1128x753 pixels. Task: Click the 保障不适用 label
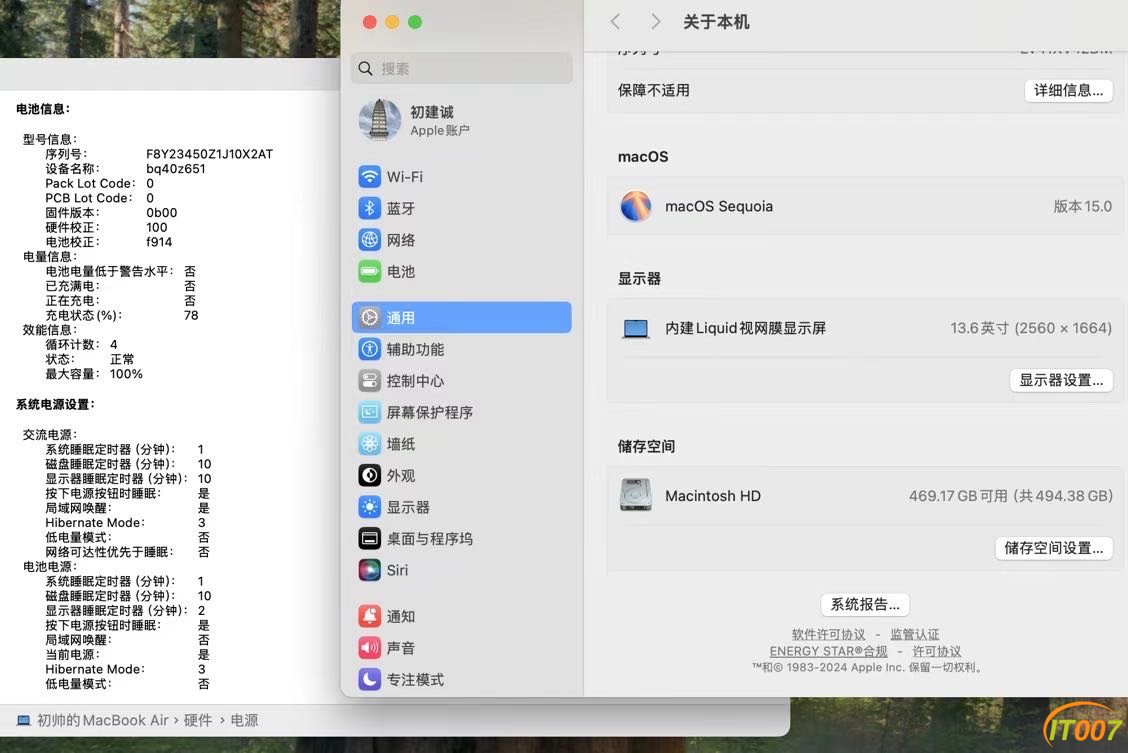point(654,91)
